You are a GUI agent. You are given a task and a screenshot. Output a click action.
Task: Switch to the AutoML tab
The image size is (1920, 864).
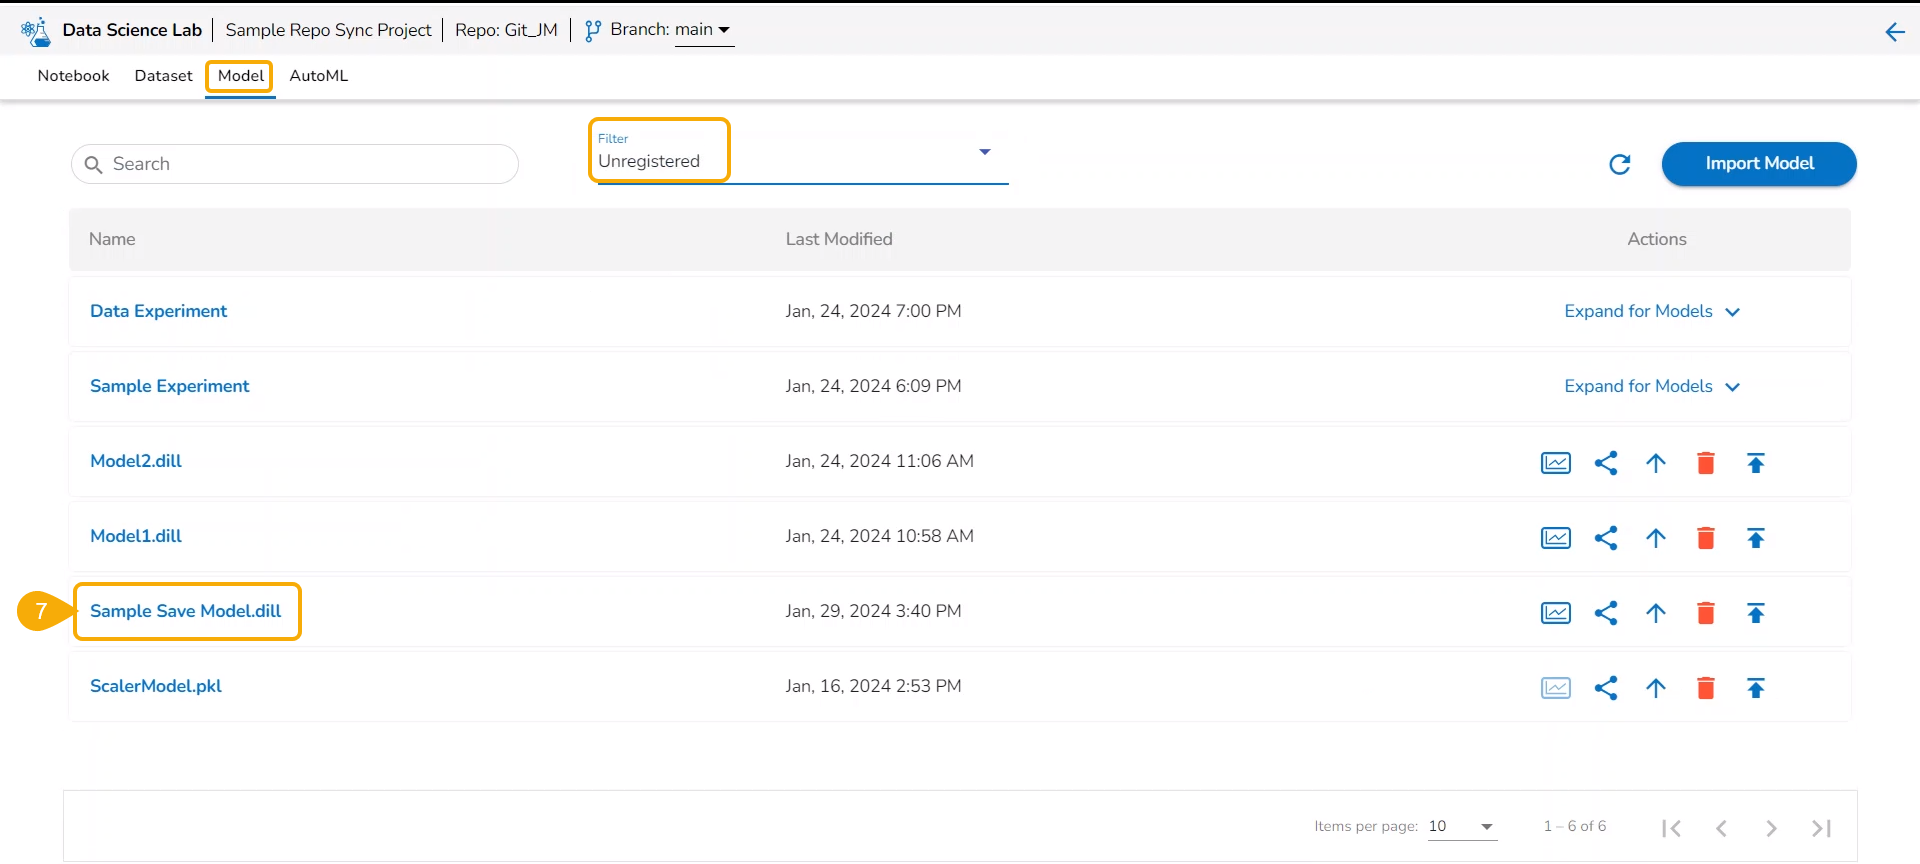coord(318,76)
